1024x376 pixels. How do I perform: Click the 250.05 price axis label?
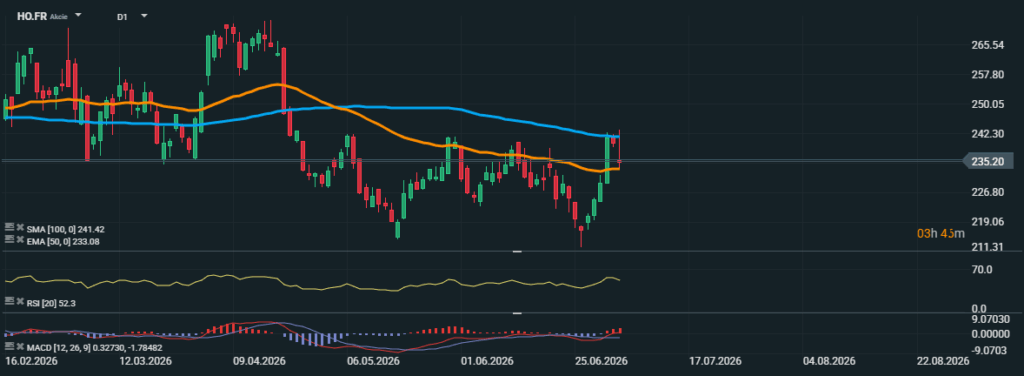988,104
